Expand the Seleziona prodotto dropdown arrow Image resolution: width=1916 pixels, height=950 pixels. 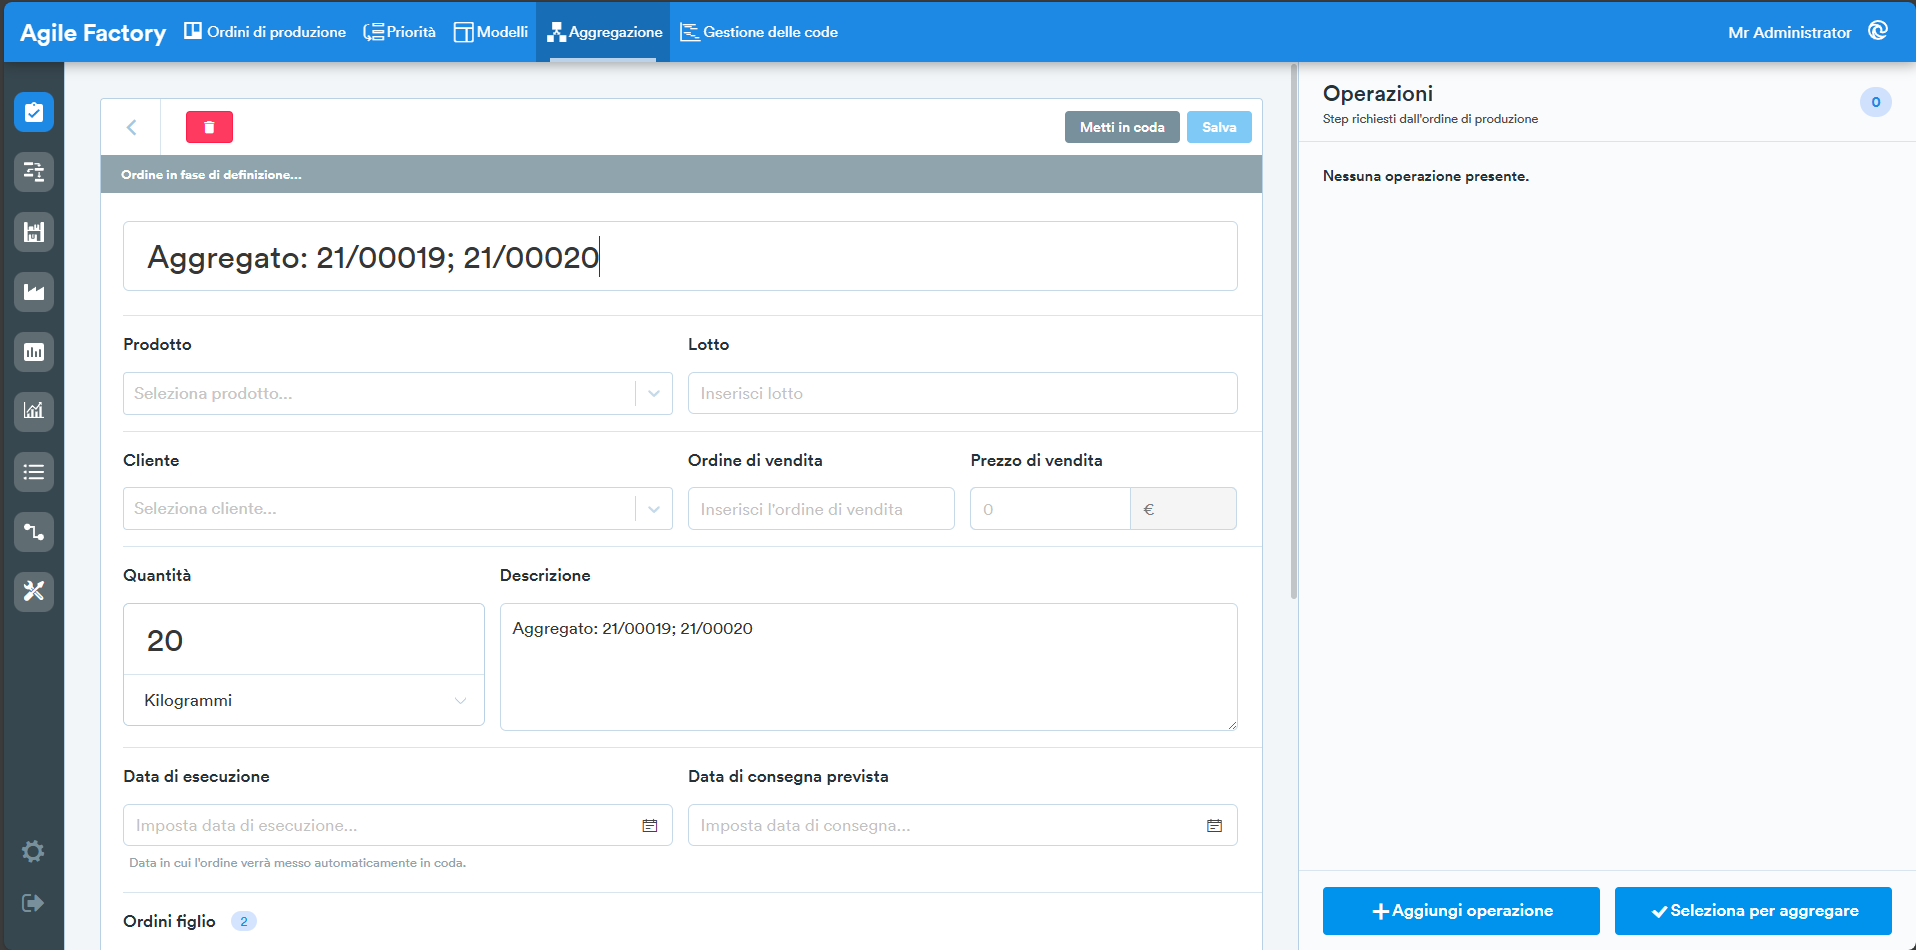654,393
